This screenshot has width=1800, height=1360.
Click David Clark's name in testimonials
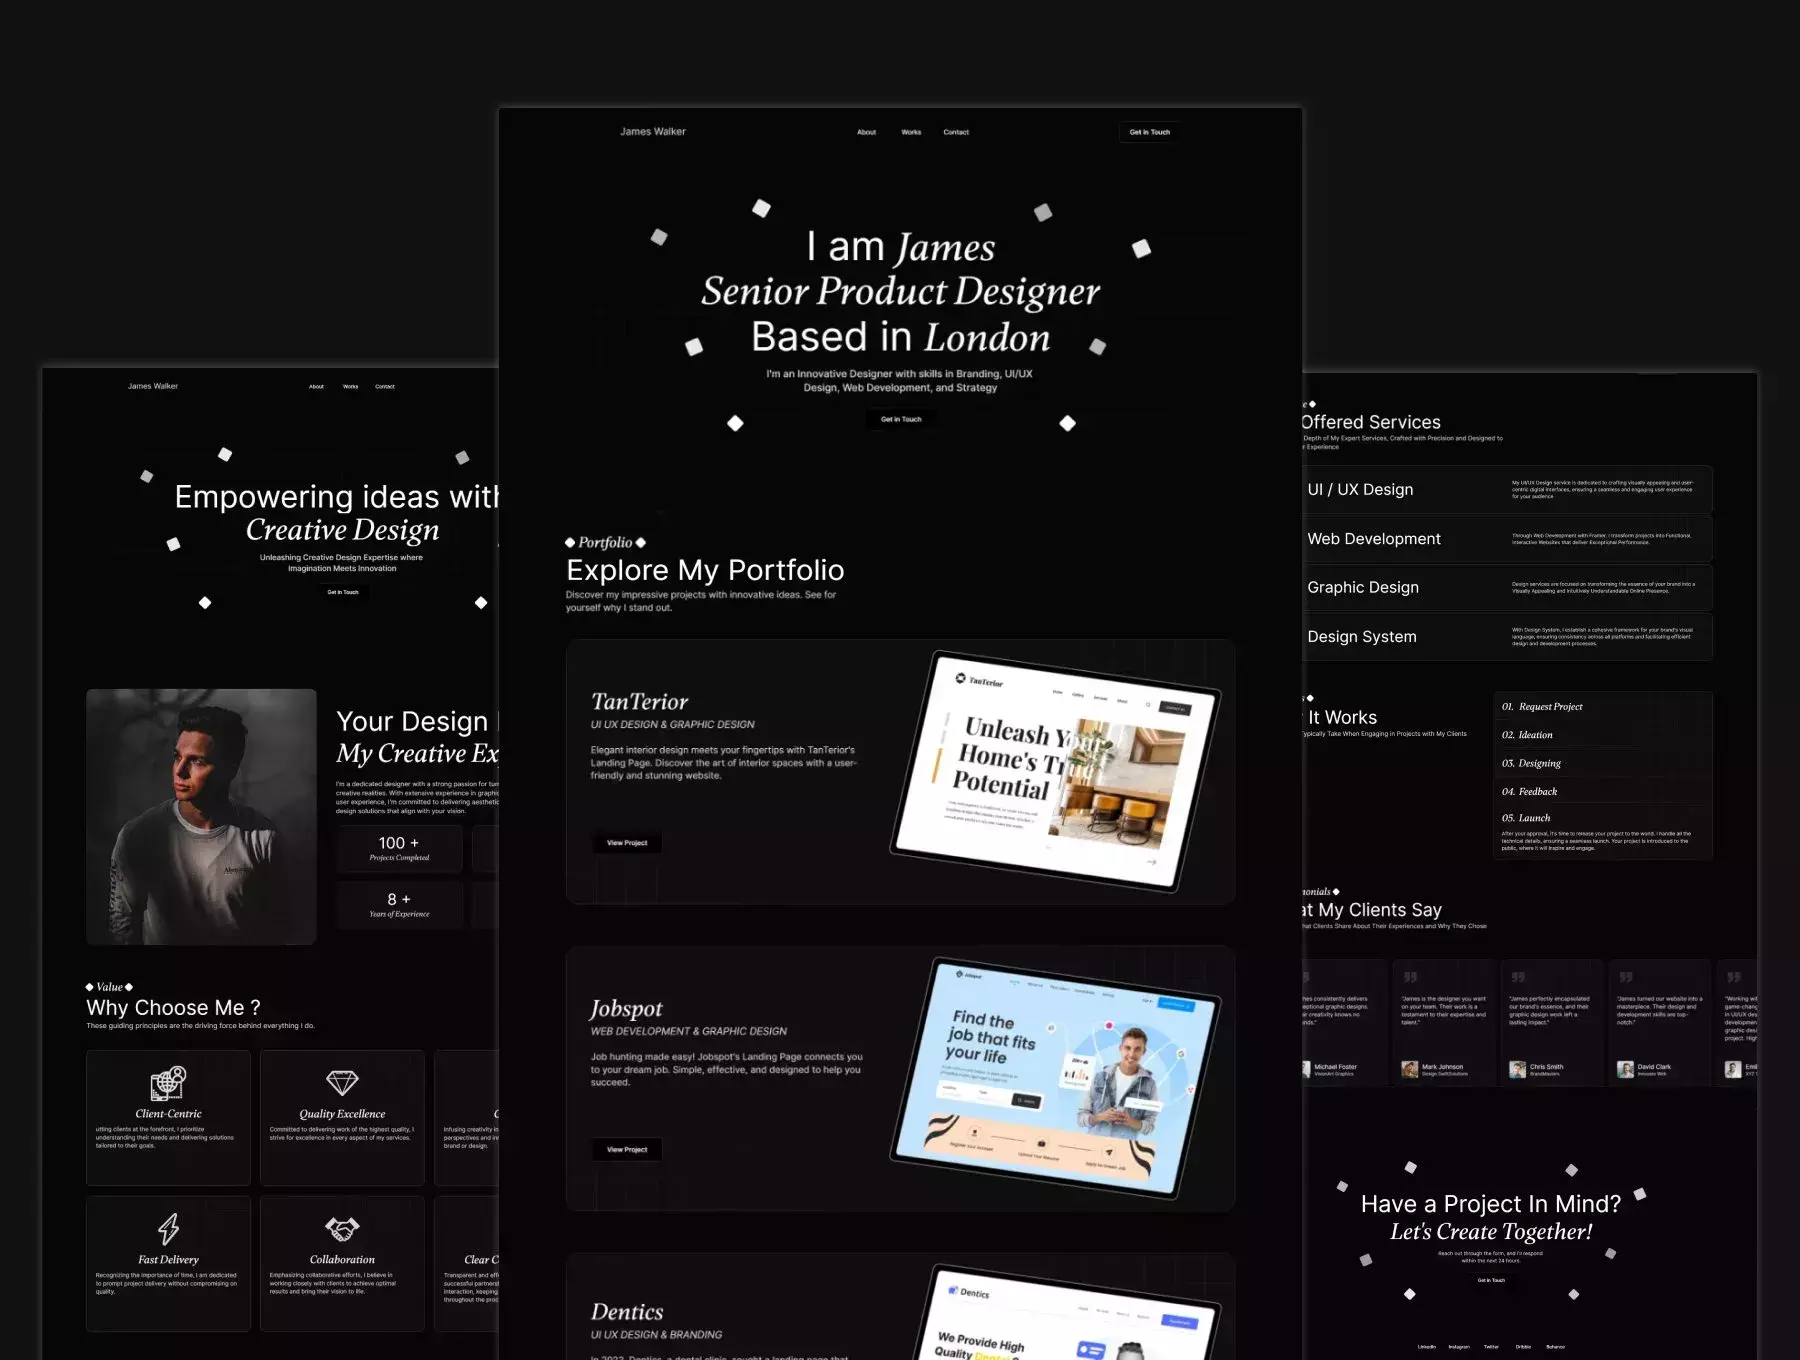click(x=1654, y=1067)
